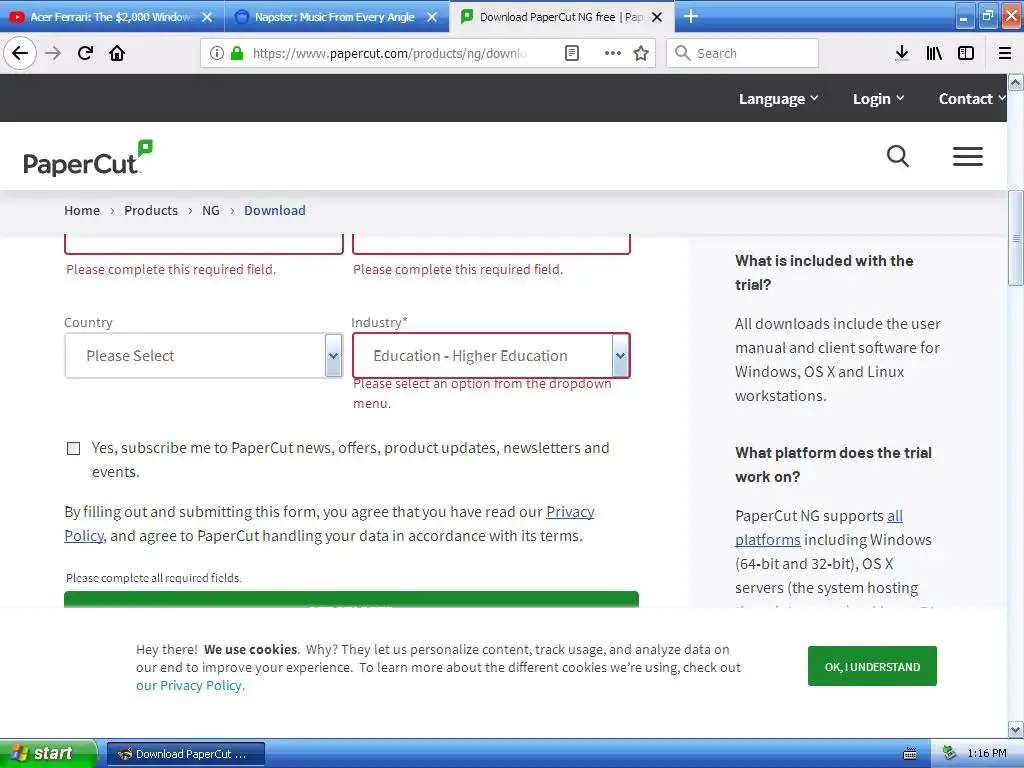Click 'Please complete all required fields.' message
Screen dimensions: 1024x768
tap(153, 578)
